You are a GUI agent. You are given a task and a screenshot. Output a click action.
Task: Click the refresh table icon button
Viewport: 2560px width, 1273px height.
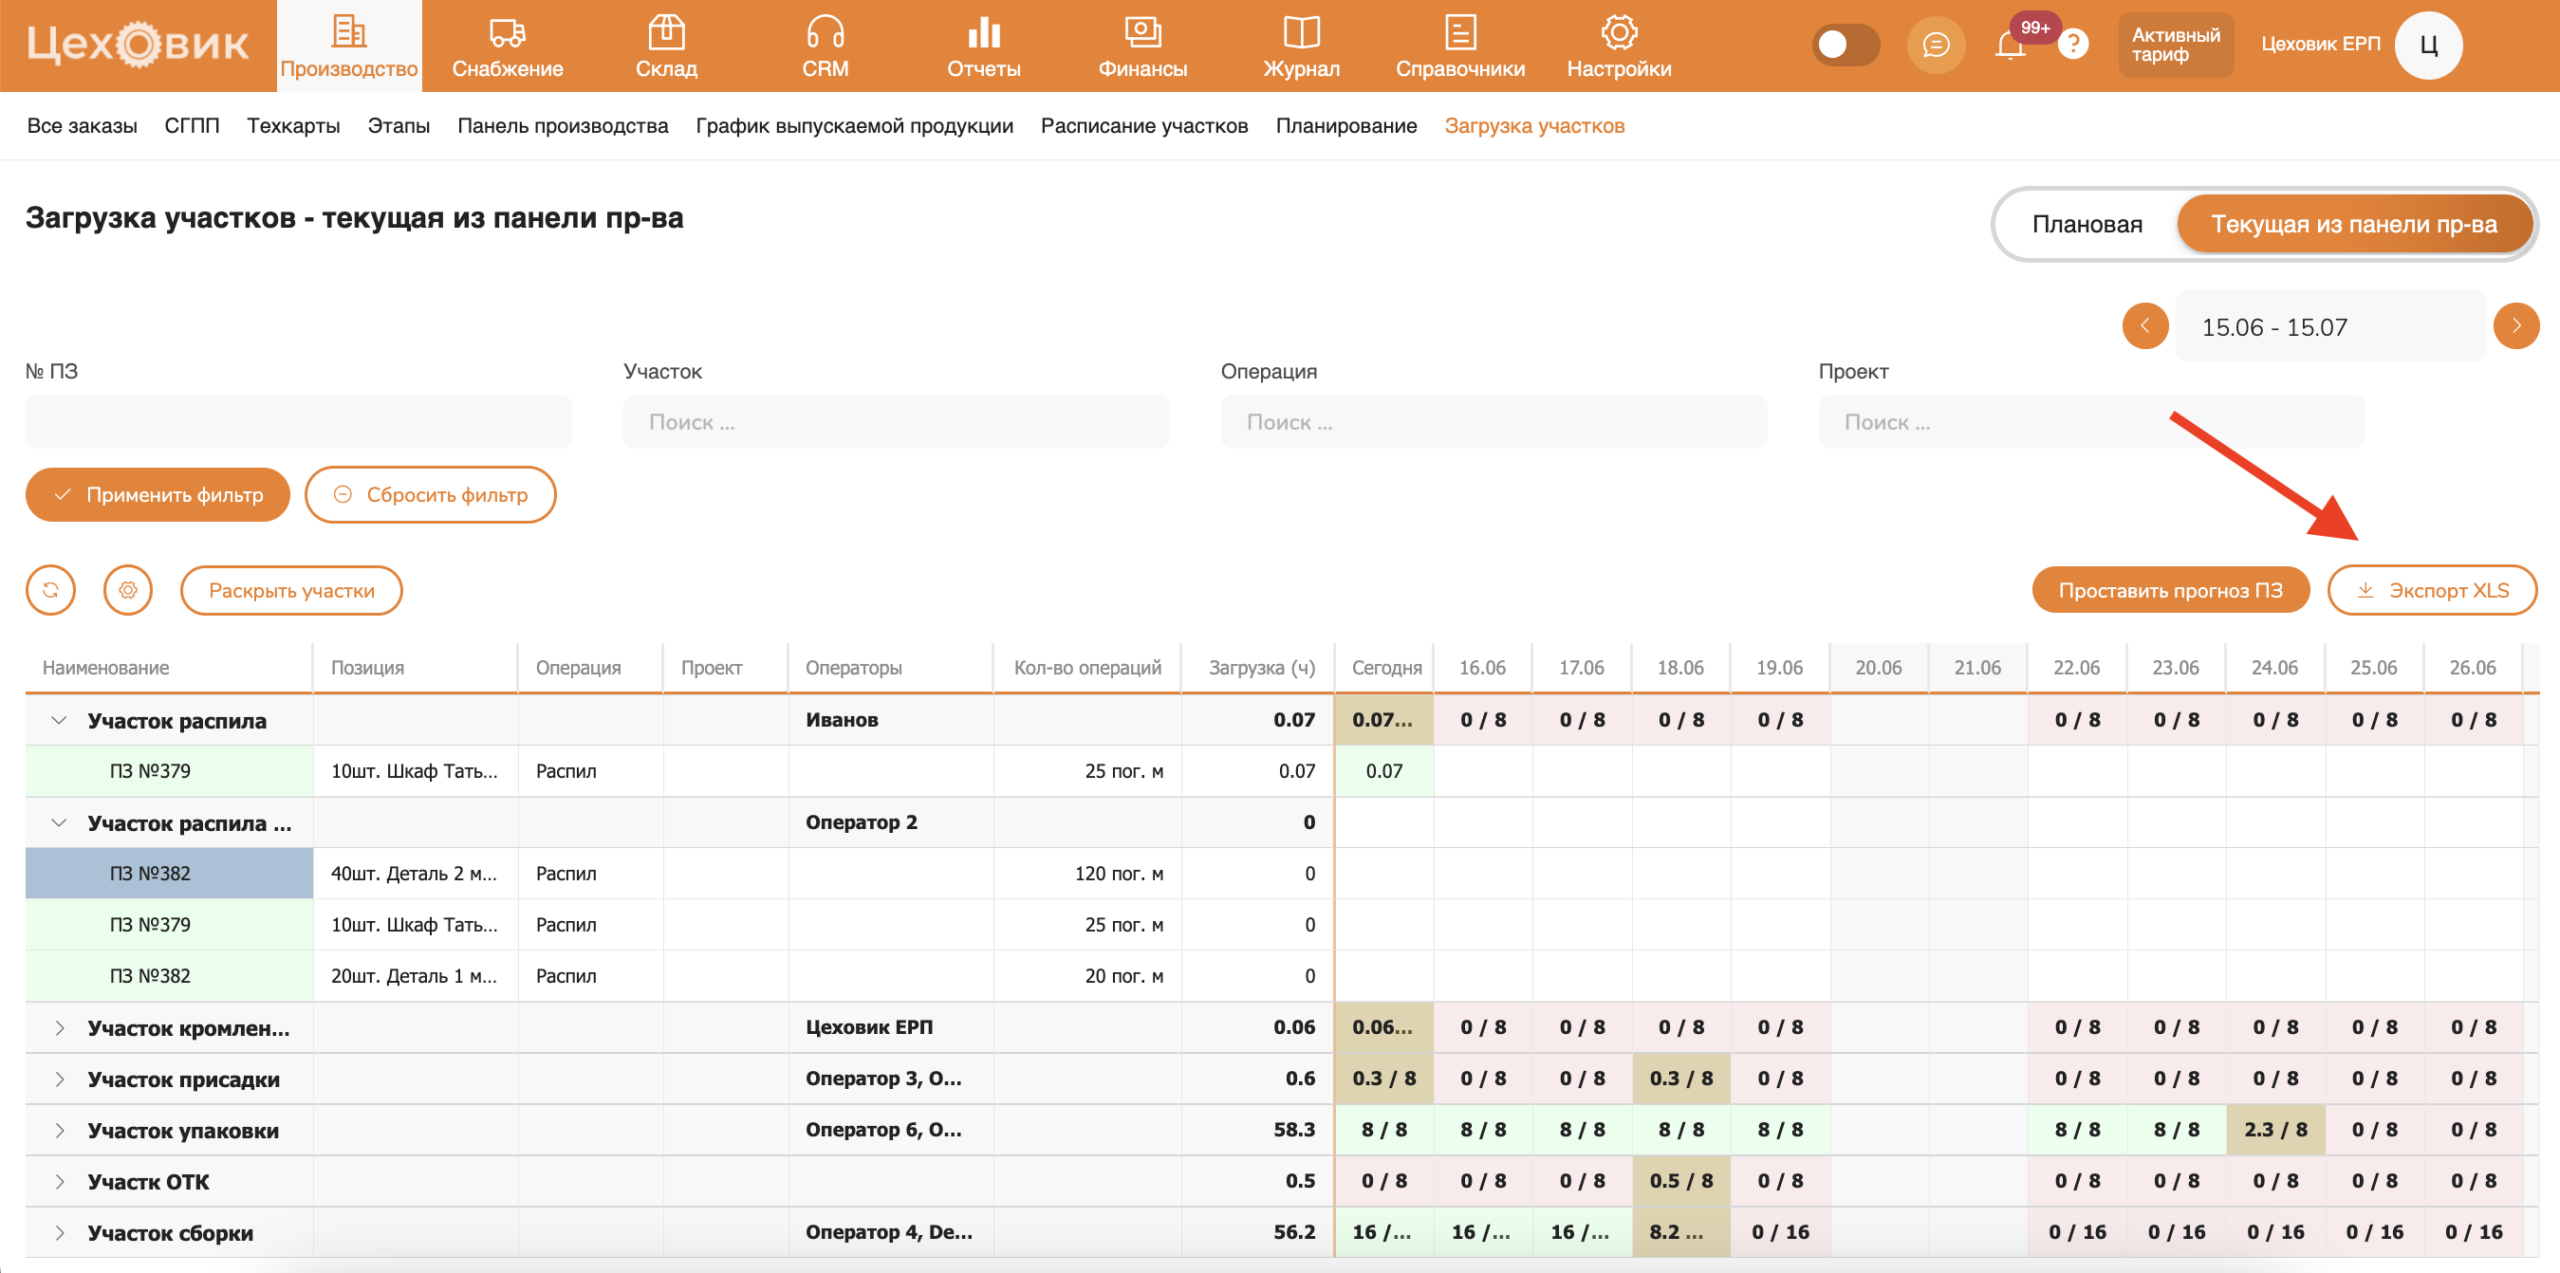click(50, 590)
